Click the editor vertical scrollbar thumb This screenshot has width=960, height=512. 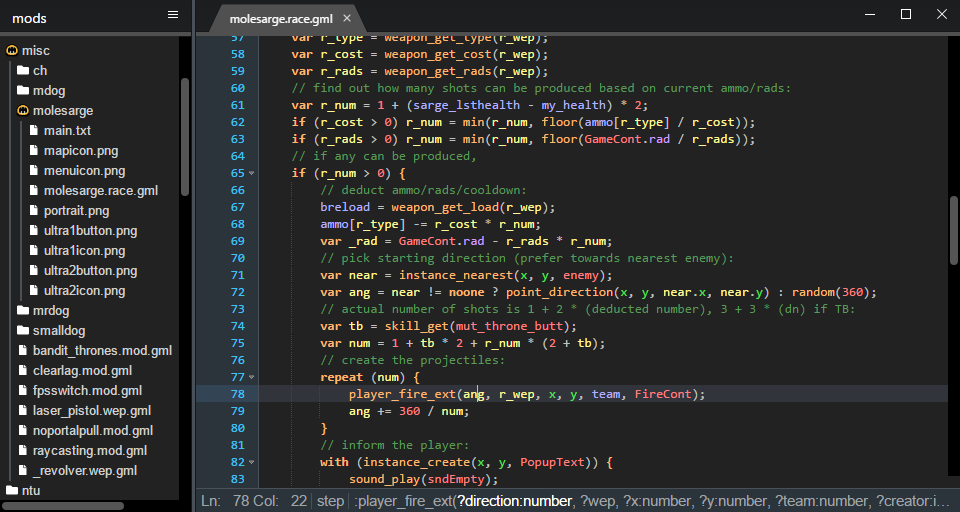tap(954, 230)
